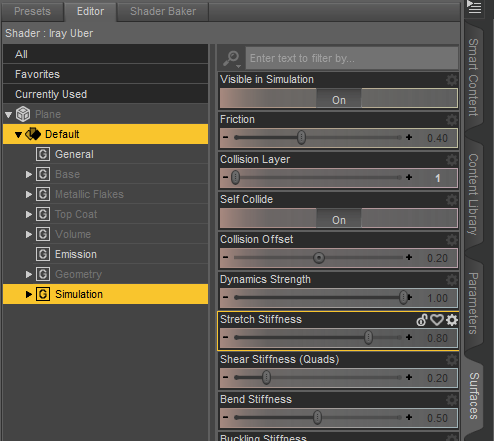Expand the Geometry group
Screen dimensions: 494x441
29,274
